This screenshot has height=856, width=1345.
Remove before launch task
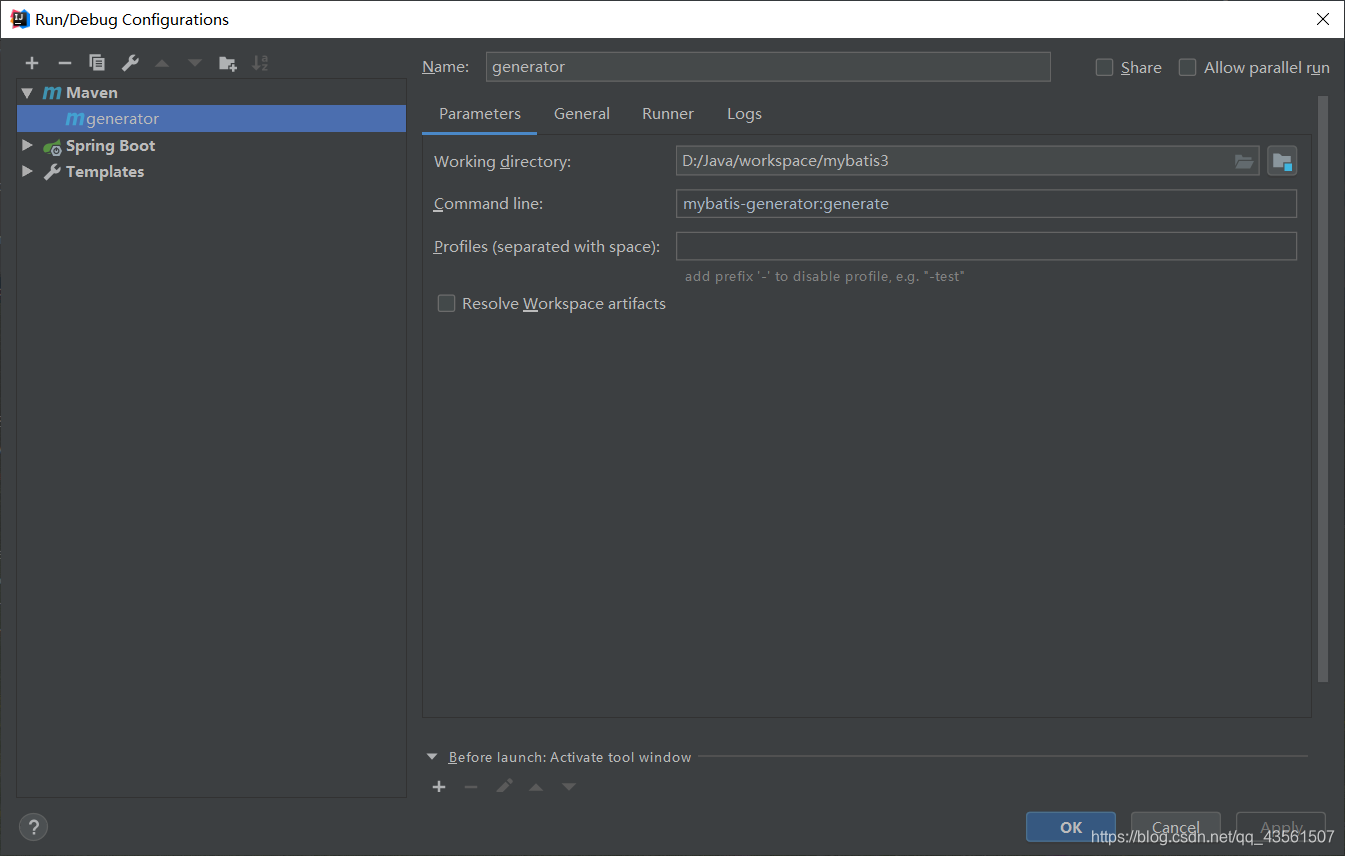coord(471,787)
